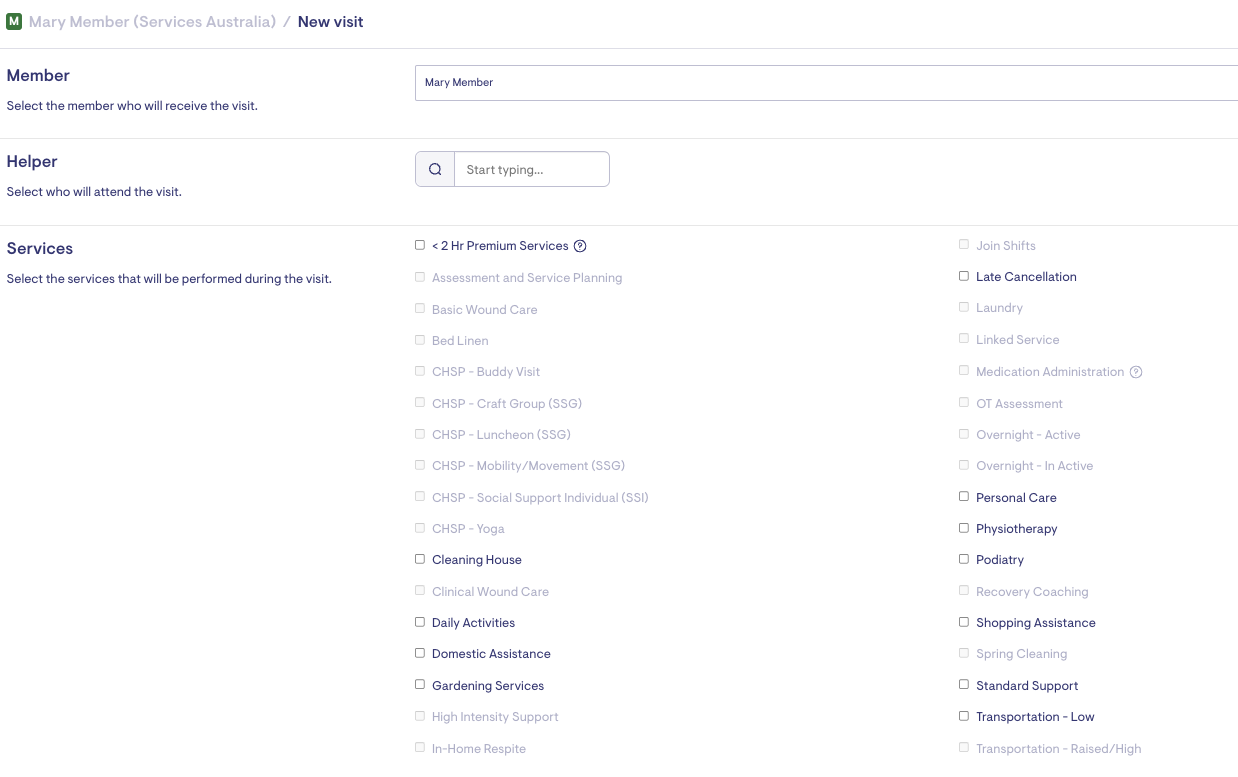This screenshot has width=1238, height=777.
Task: Click the New visit breadcrumb text
Action: click(330, 21)
